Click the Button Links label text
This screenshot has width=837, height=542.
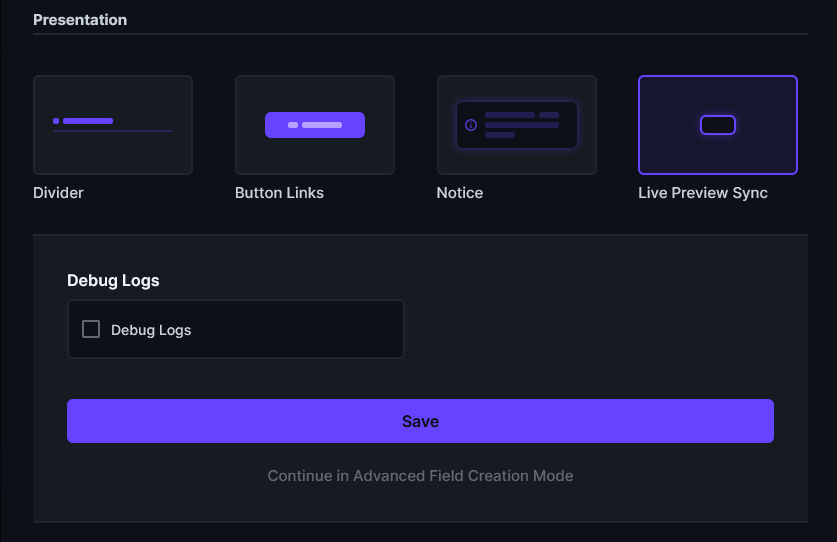[279, 193]
